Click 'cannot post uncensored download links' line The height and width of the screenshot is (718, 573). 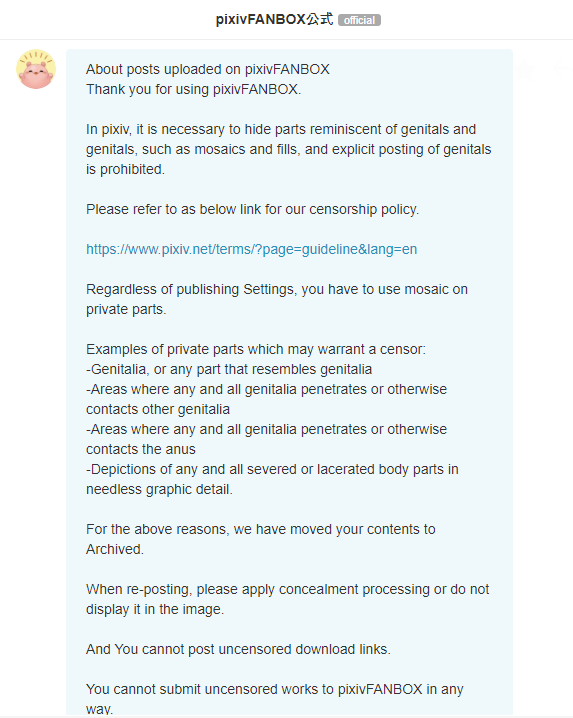[238, 649]
